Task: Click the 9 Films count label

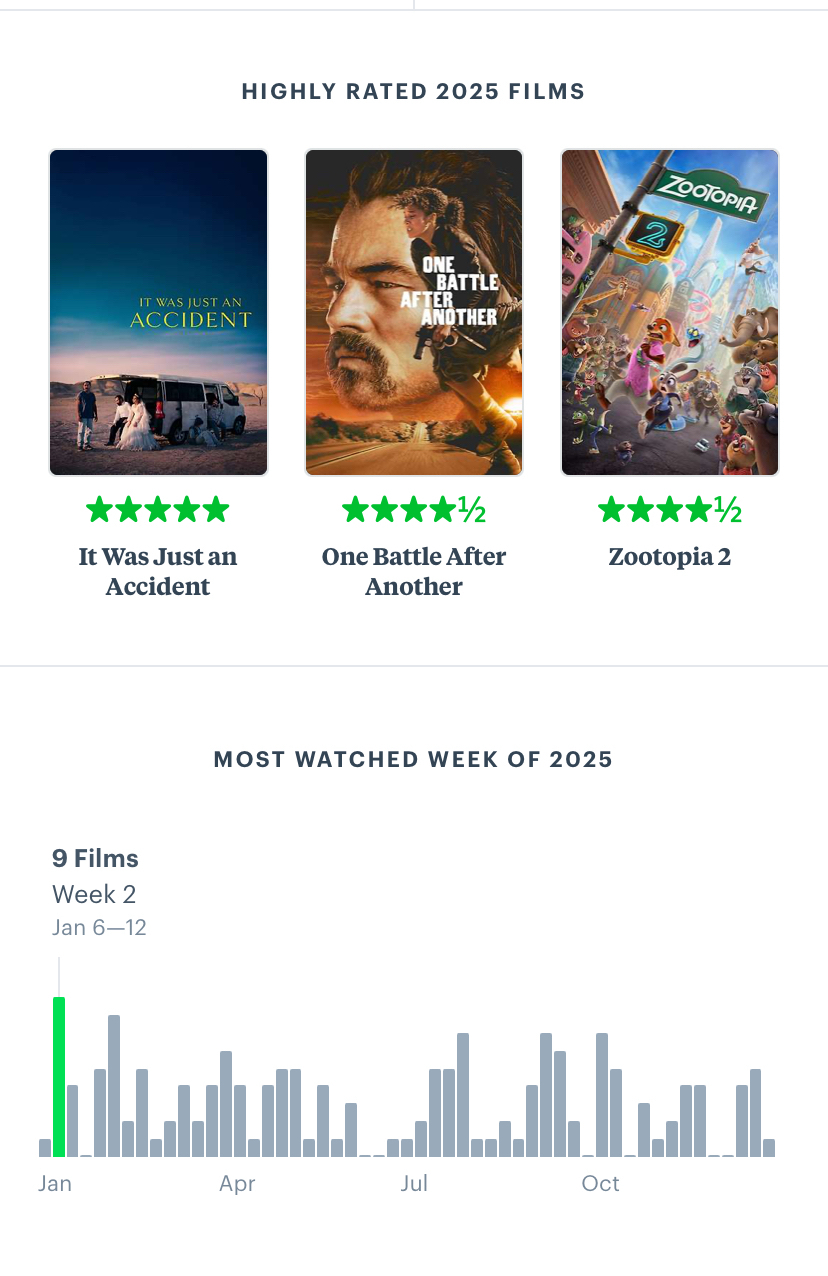Action: (95, 859)
